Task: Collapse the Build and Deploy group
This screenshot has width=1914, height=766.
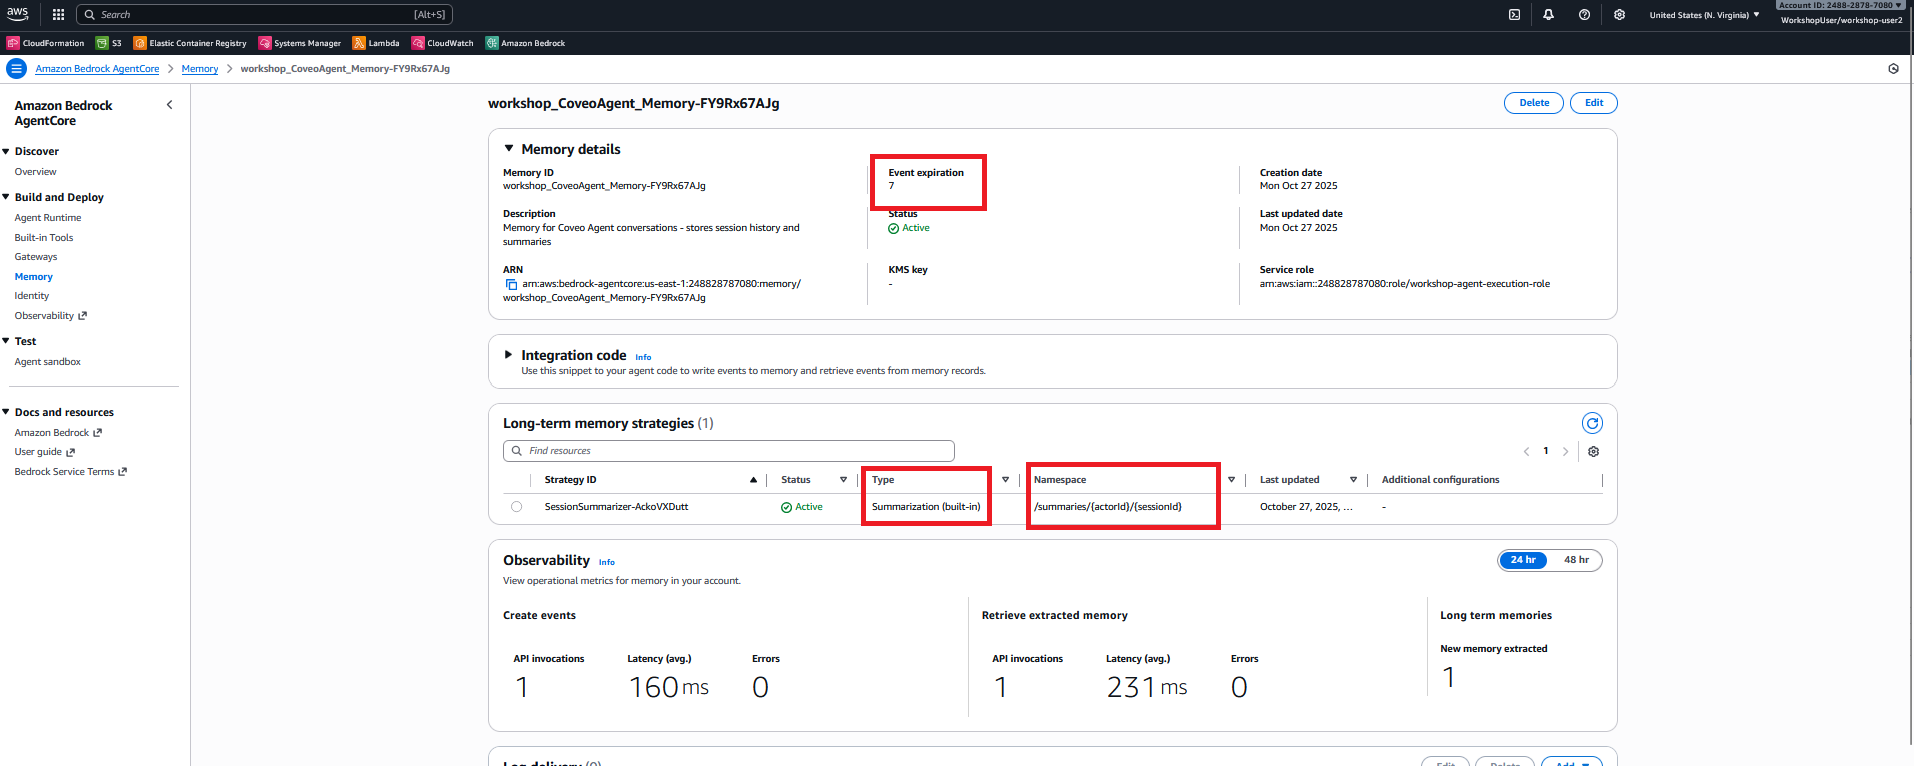Action: pos(6,197)
